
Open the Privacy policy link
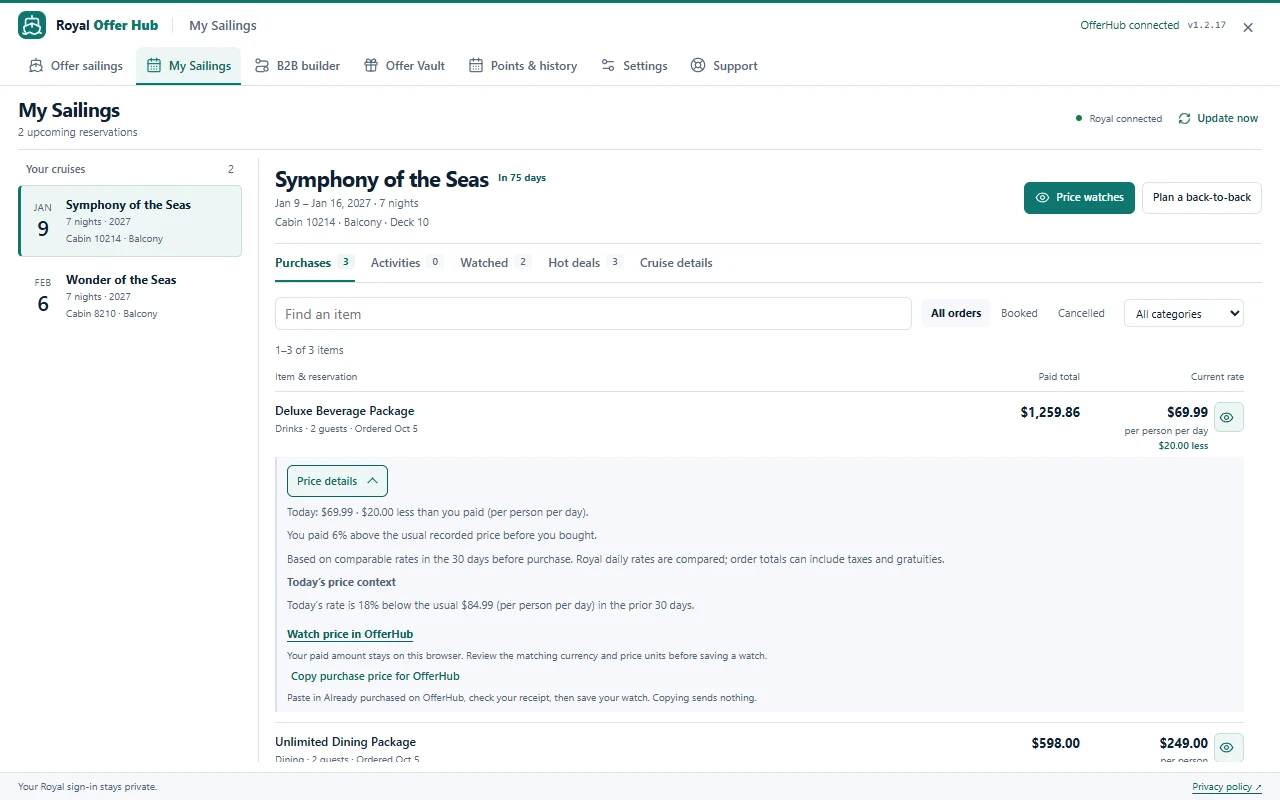pyautogui.click(x=1227, y=787)
